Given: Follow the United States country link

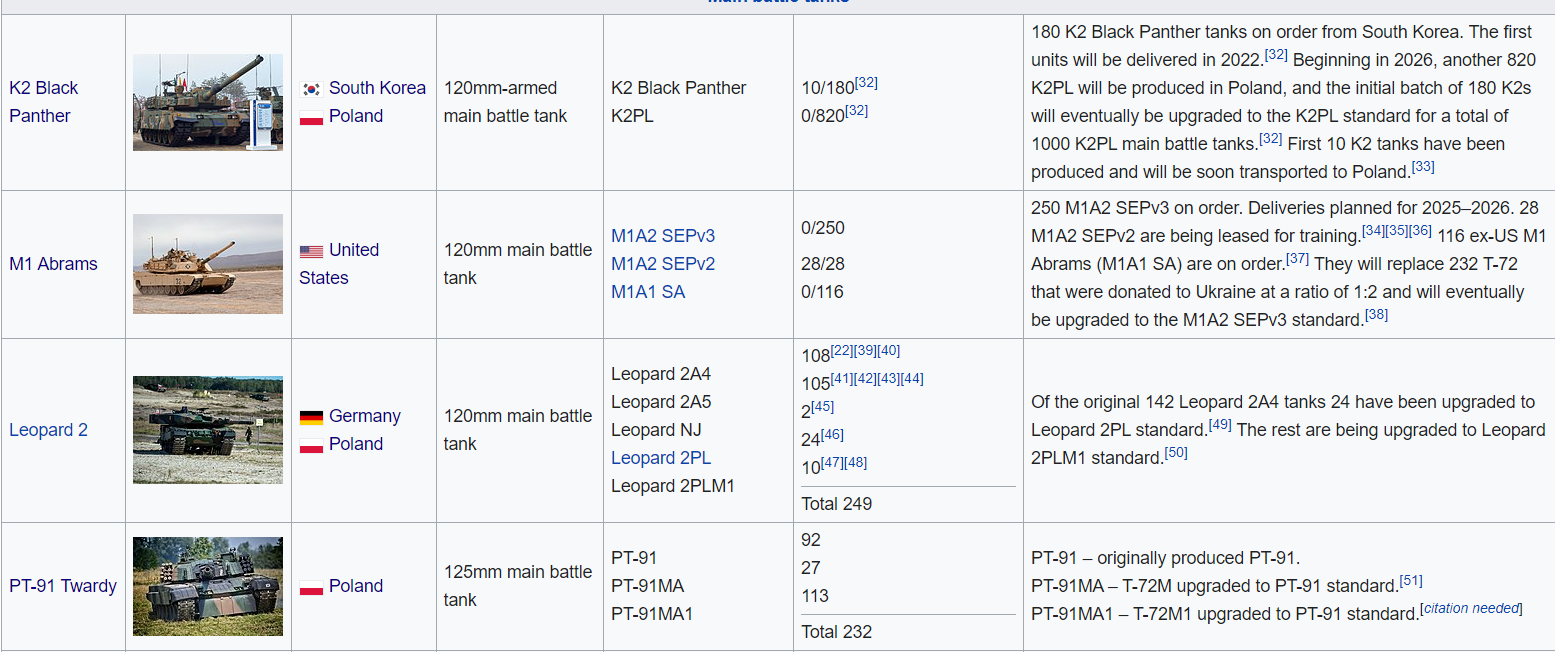Looking at the screenshot, I should pos(339,264).
